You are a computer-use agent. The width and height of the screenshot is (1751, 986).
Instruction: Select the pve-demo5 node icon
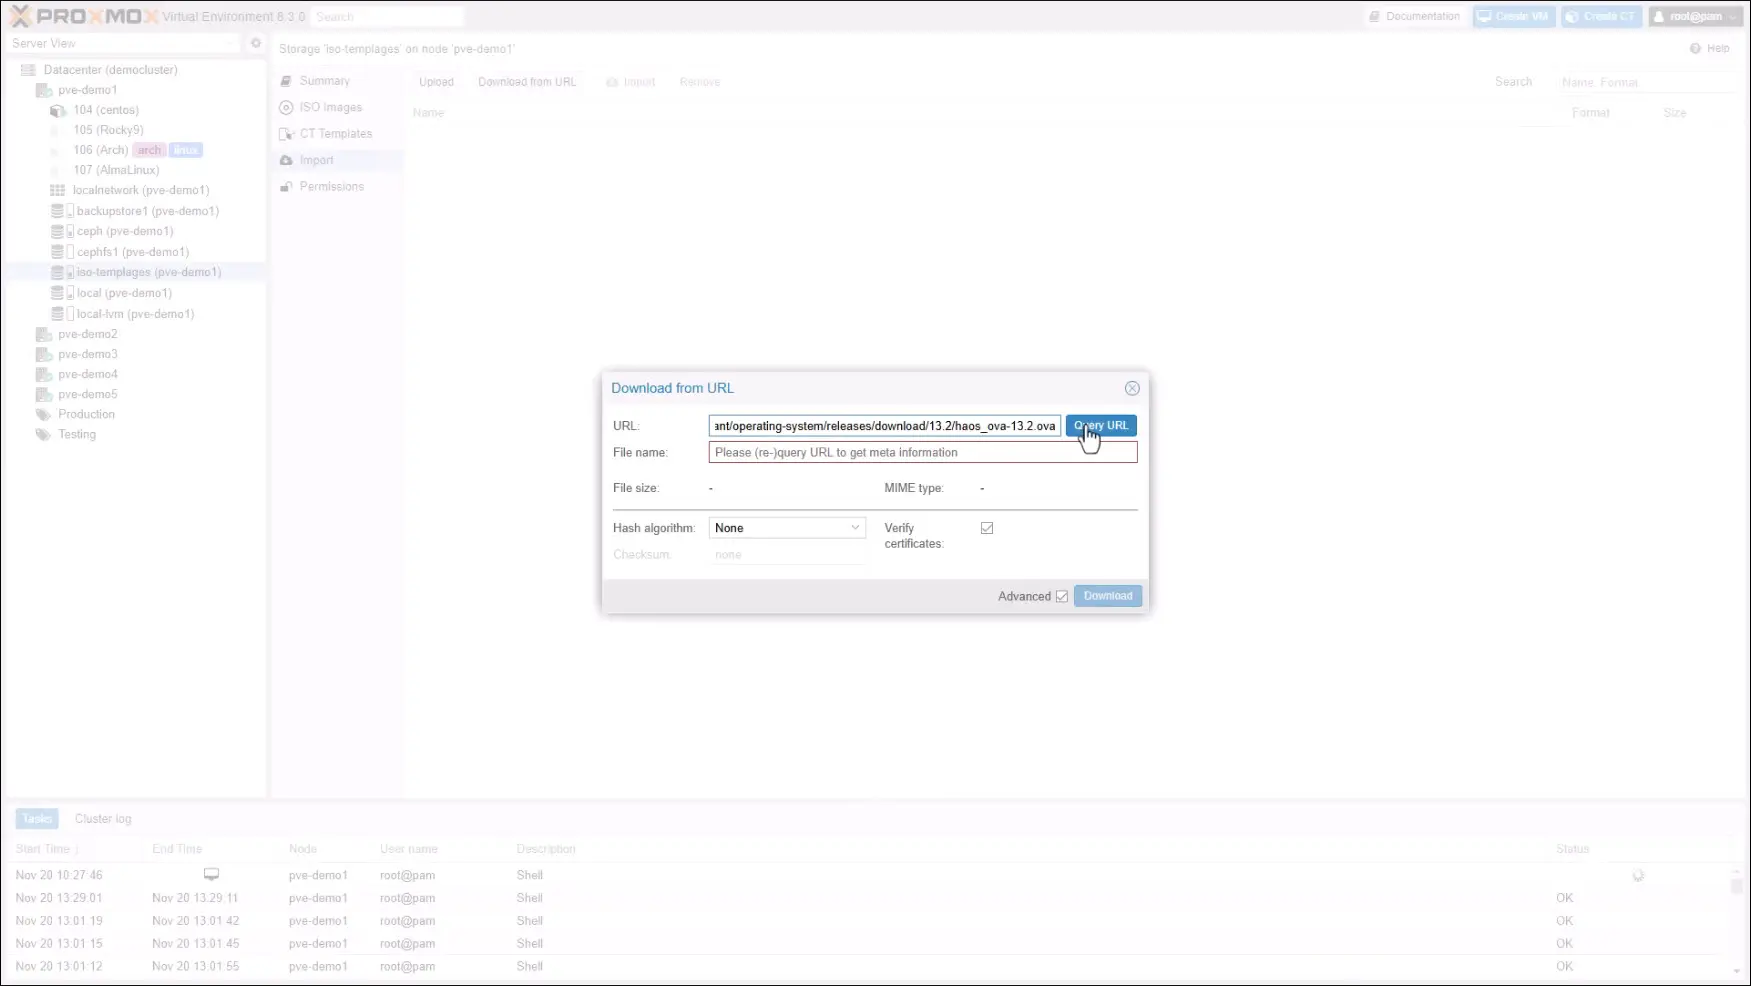click(43, 394)
